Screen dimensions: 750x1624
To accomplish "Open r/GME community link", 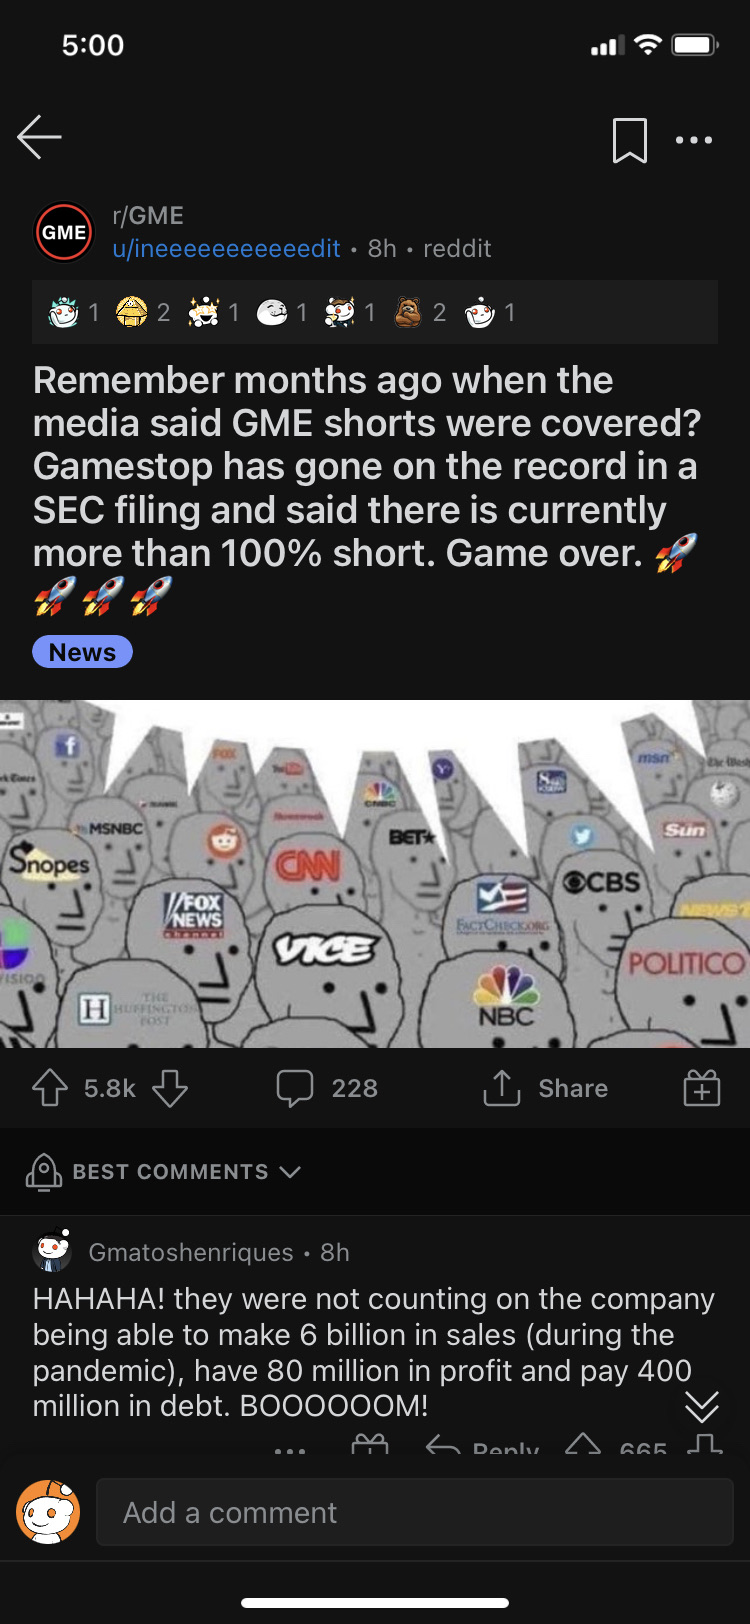I will pos(148,216).
